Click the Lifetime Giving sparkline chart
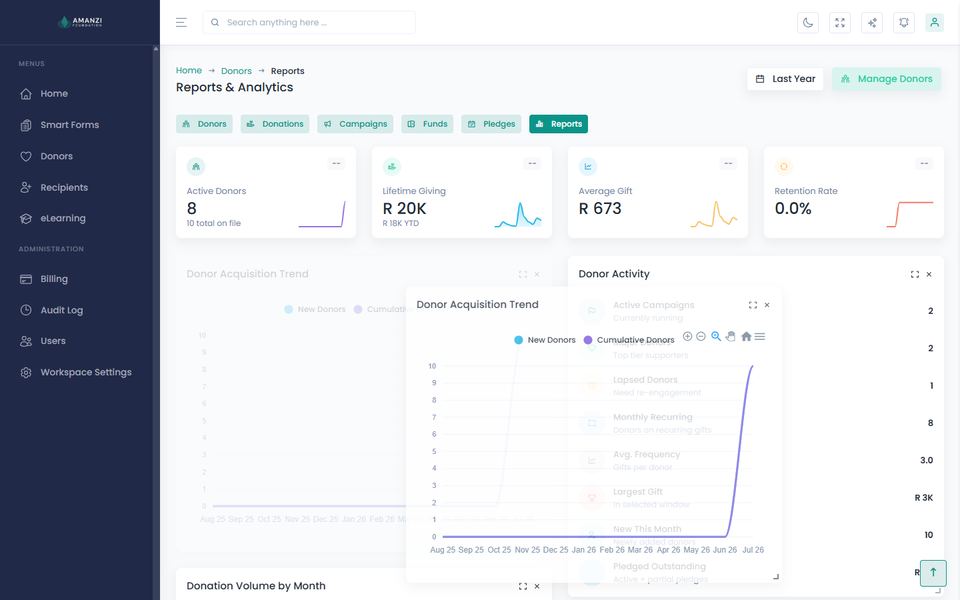The width and height of the screenshot is (960, 600). click(x=518, y=214)
